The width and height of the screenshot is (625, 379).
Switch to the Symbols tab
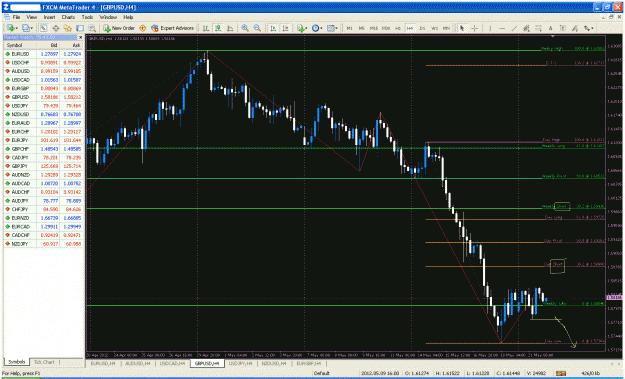click(x=17, y=362)
